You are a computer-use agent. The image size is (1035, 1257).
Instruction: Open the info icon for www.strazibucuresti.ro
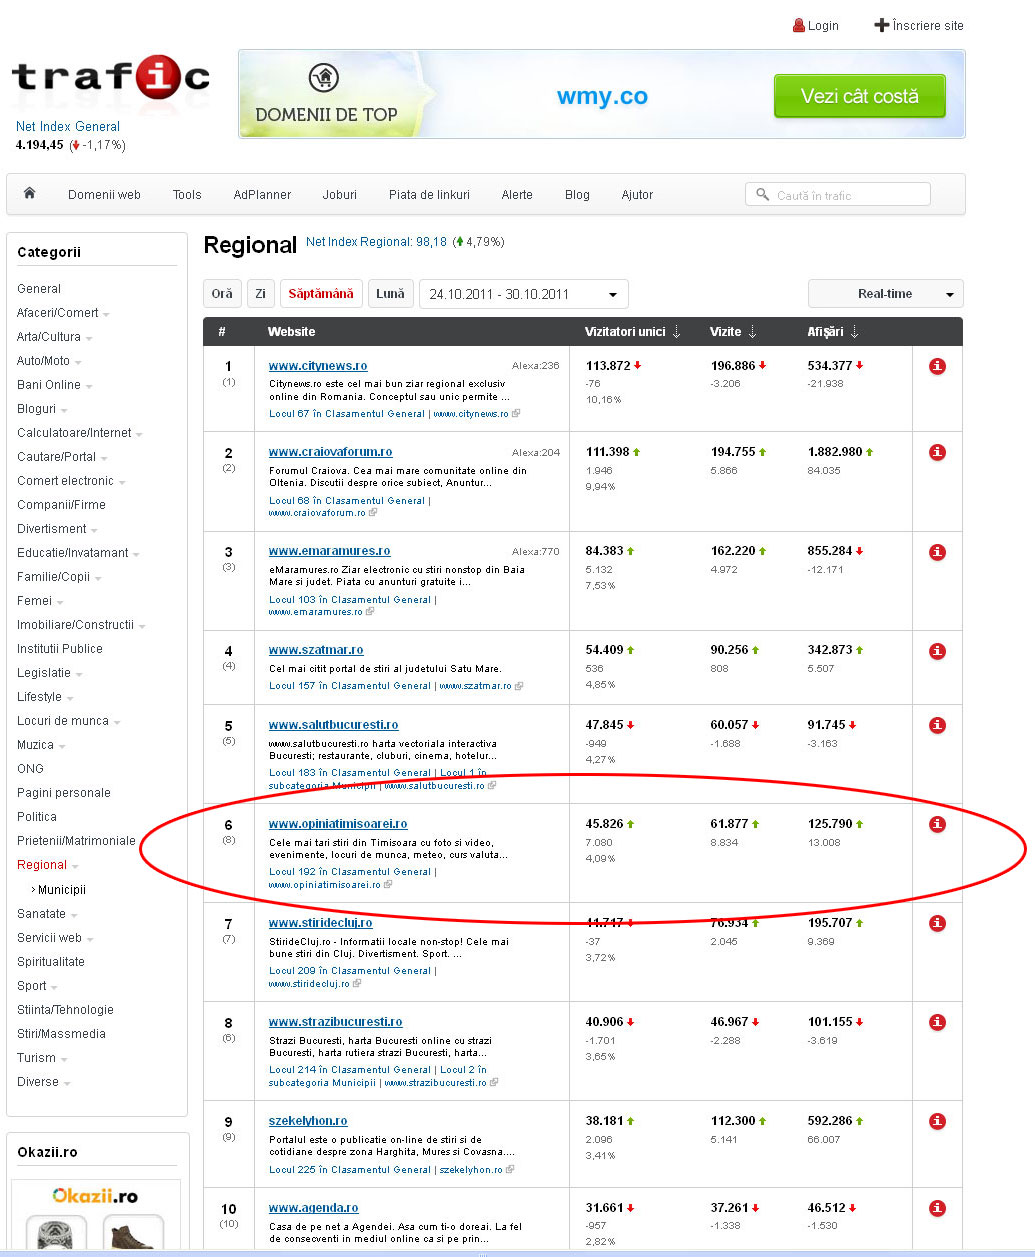(x=937, y=1022)
